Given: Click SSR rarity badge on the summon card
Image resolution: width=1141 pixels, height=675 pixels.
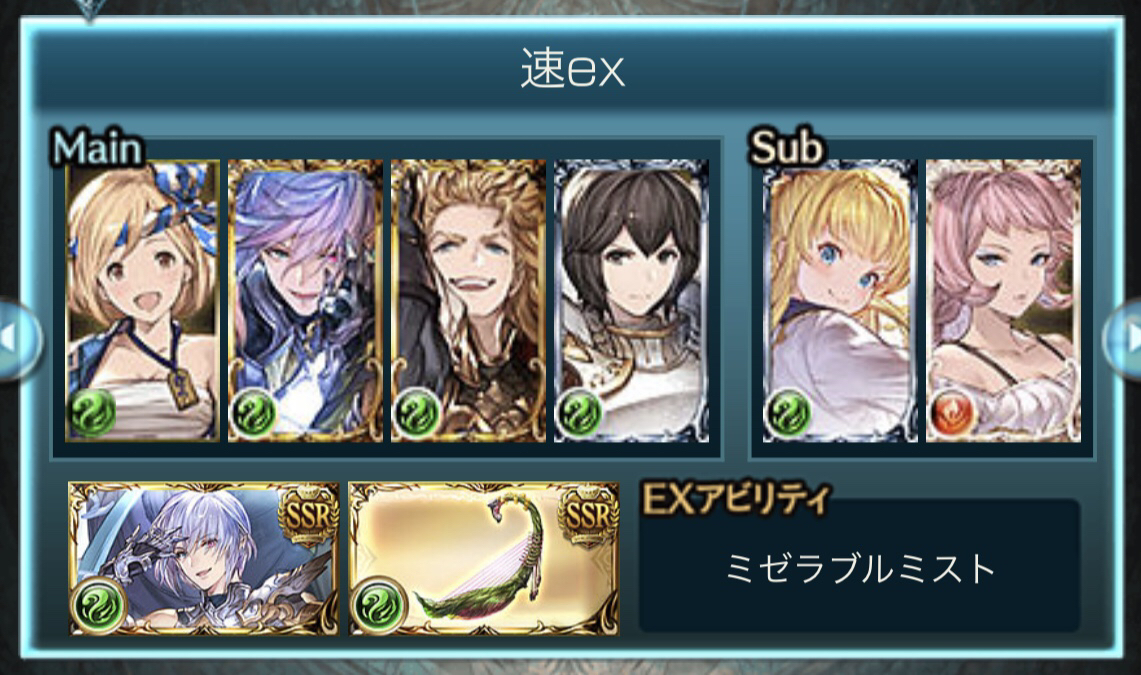Looking at the screenshot, I should 309,514.
